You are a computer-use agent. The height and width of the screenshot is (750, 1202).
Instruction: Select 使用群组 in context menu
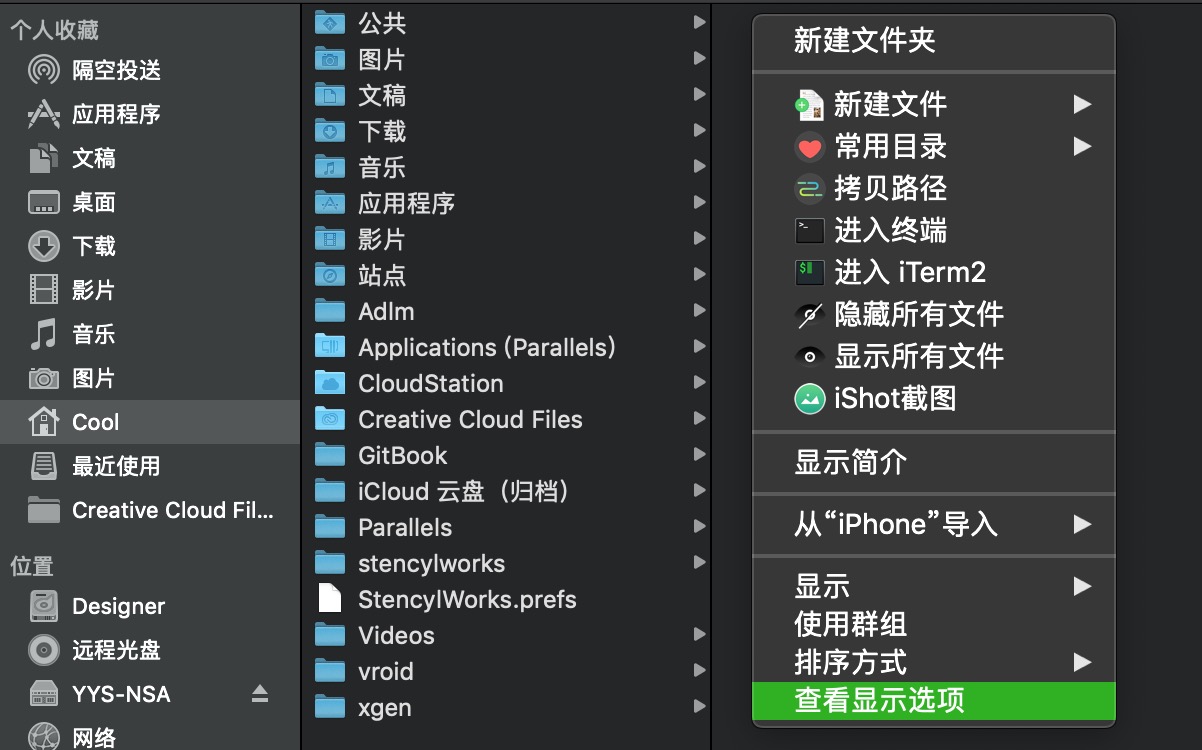click(933, 625)
